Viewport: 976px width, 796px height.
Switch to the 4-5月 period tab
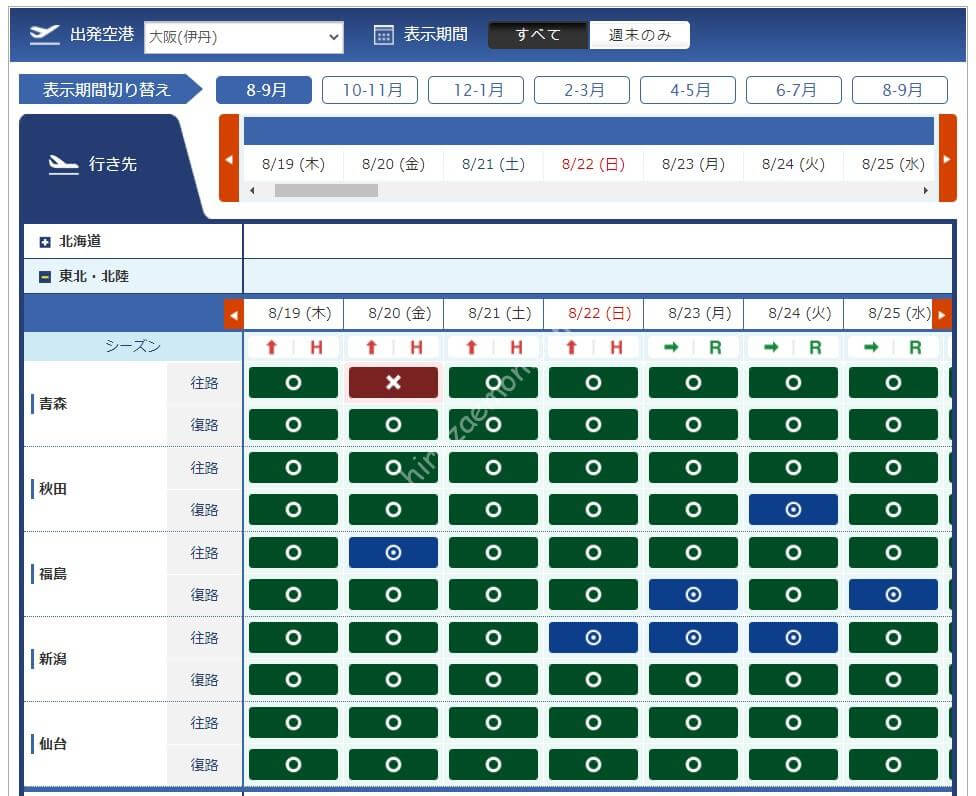pyautogui.click(x=688, y=90)
